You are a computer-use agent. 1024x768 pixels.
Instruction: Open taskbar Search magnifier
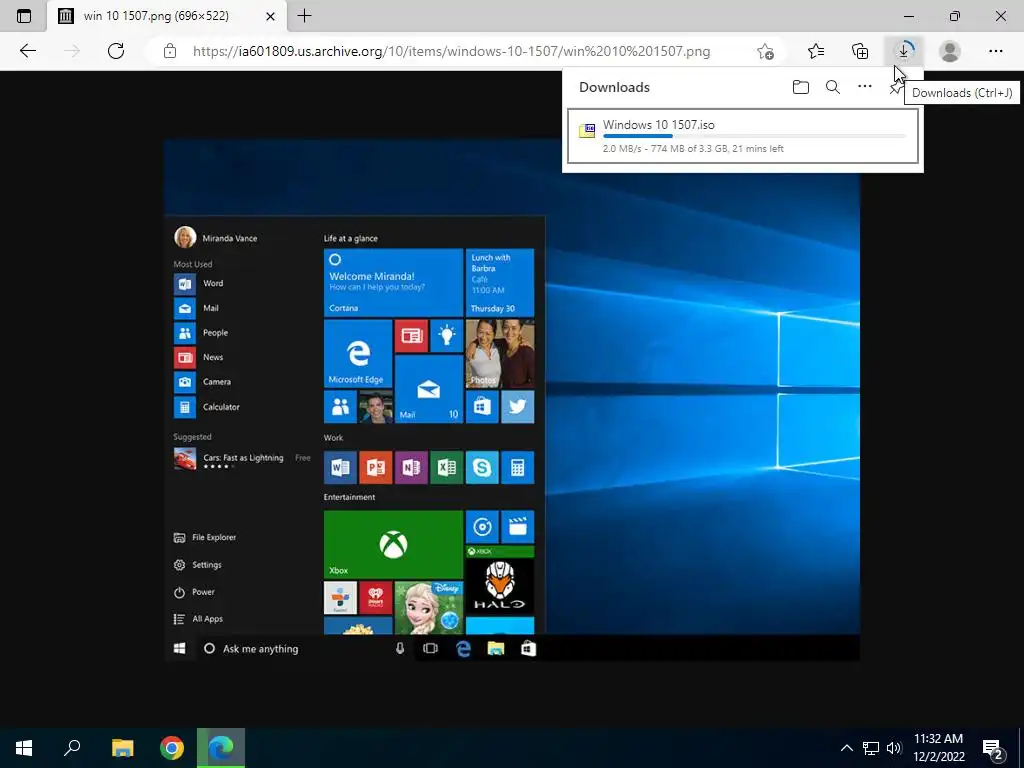72,748
